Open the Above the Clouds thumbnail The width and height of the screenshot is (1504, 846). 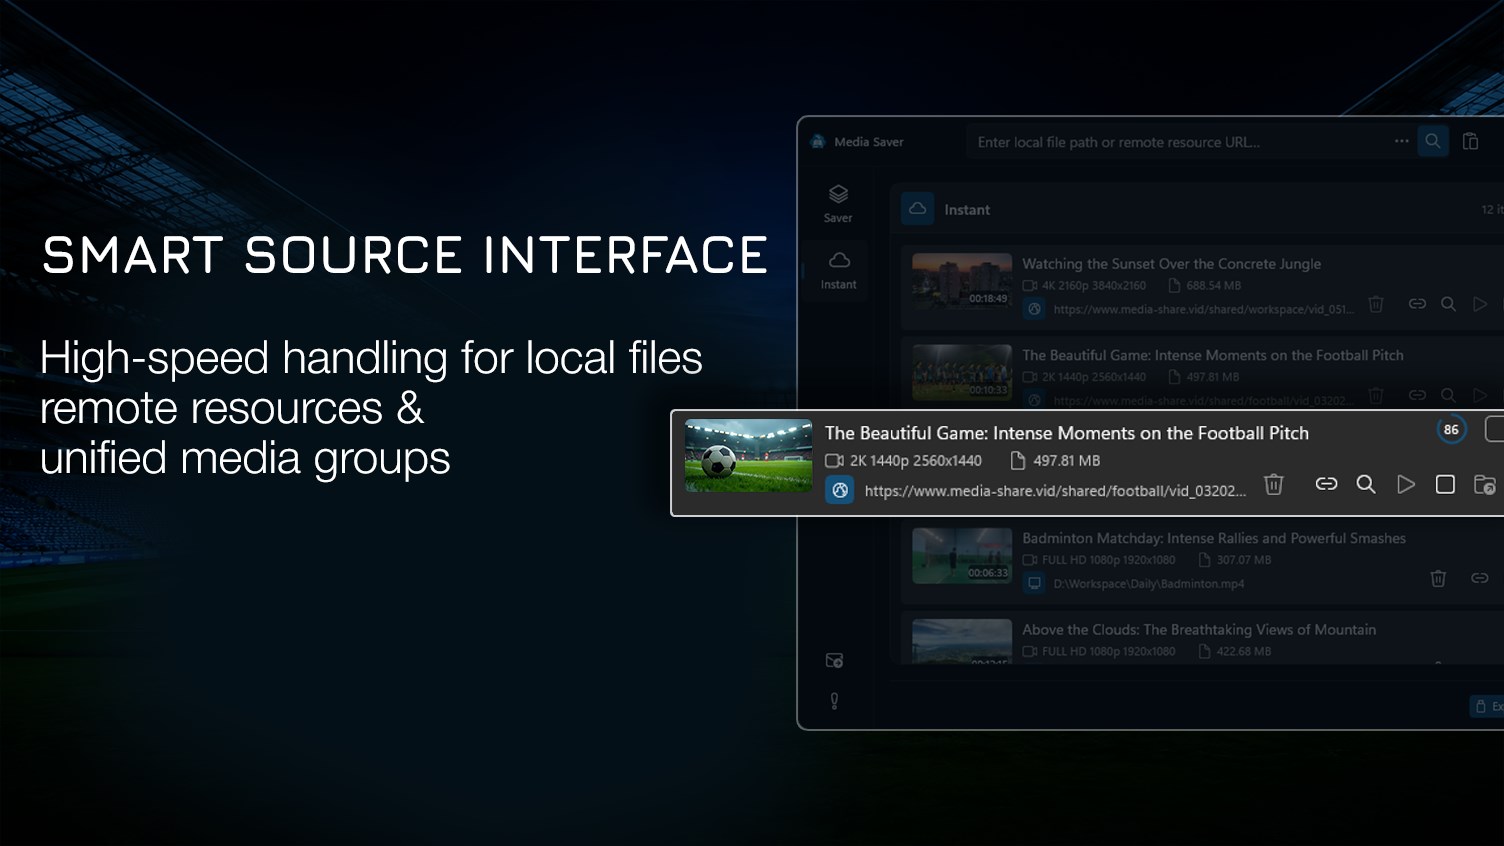point(962,641)
